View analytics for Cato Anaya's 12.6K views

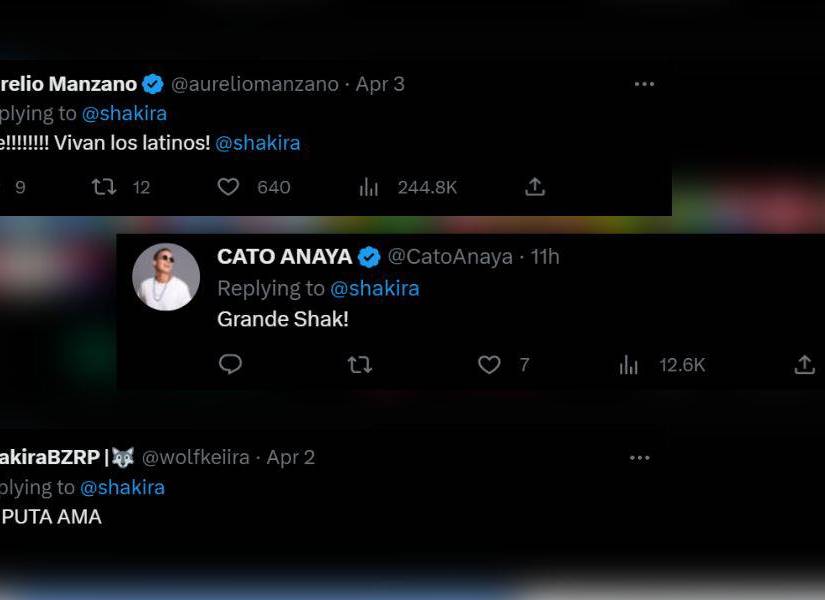629,365
